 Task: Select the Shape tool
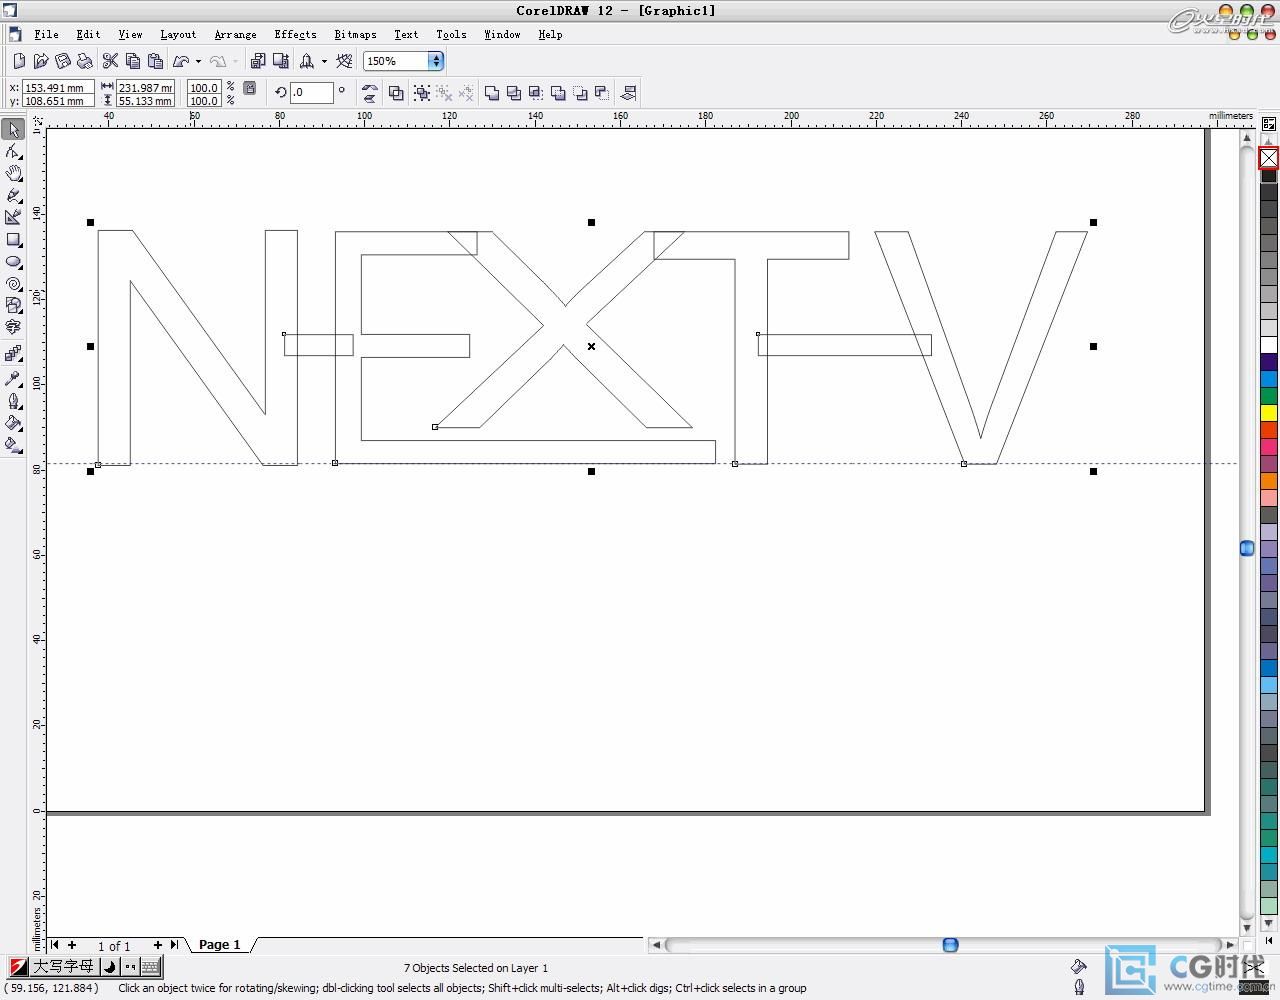[14, 152]
